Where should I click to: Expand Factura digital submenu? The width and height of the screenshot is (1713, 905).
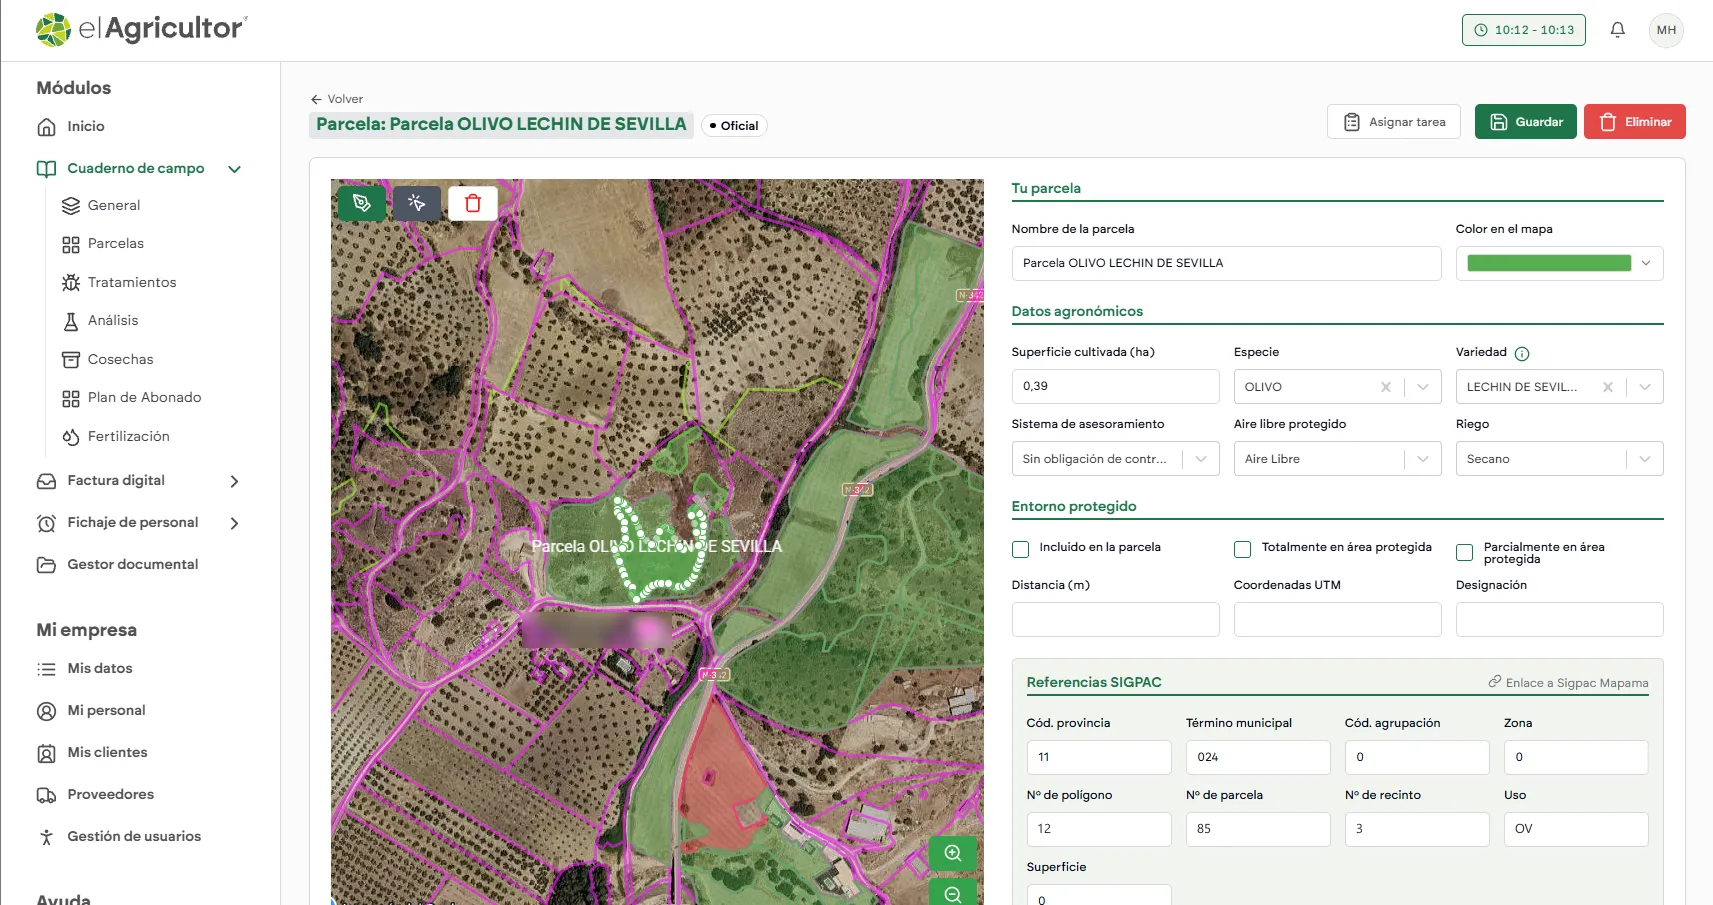click(x=235, y=481)
